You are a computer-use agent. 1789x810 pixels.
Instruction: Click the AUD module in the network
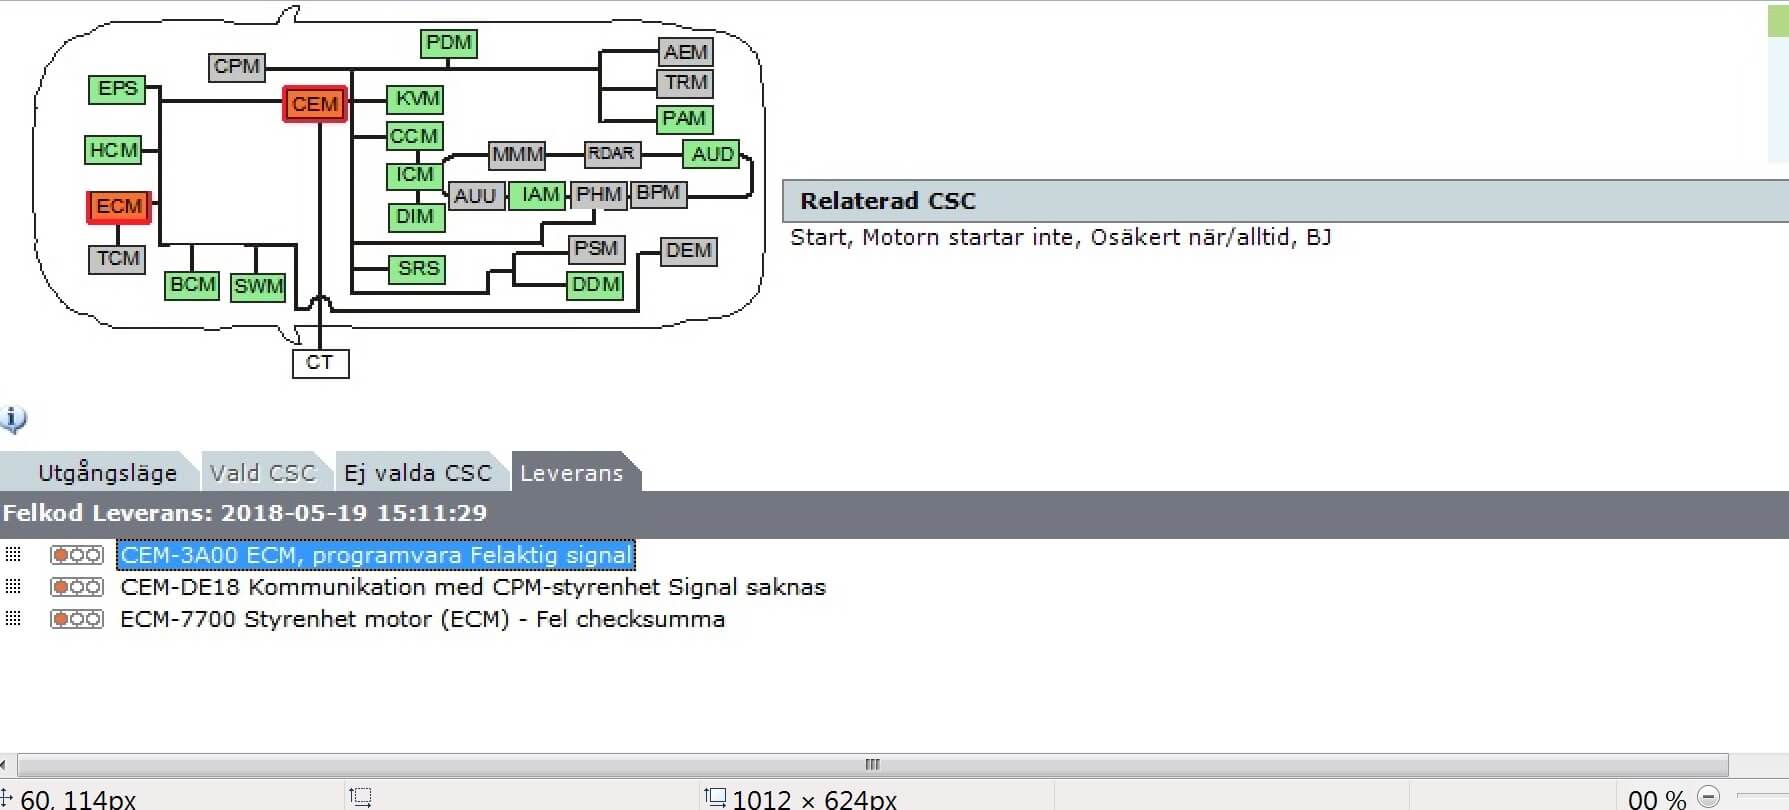click(x=712, y=154)
